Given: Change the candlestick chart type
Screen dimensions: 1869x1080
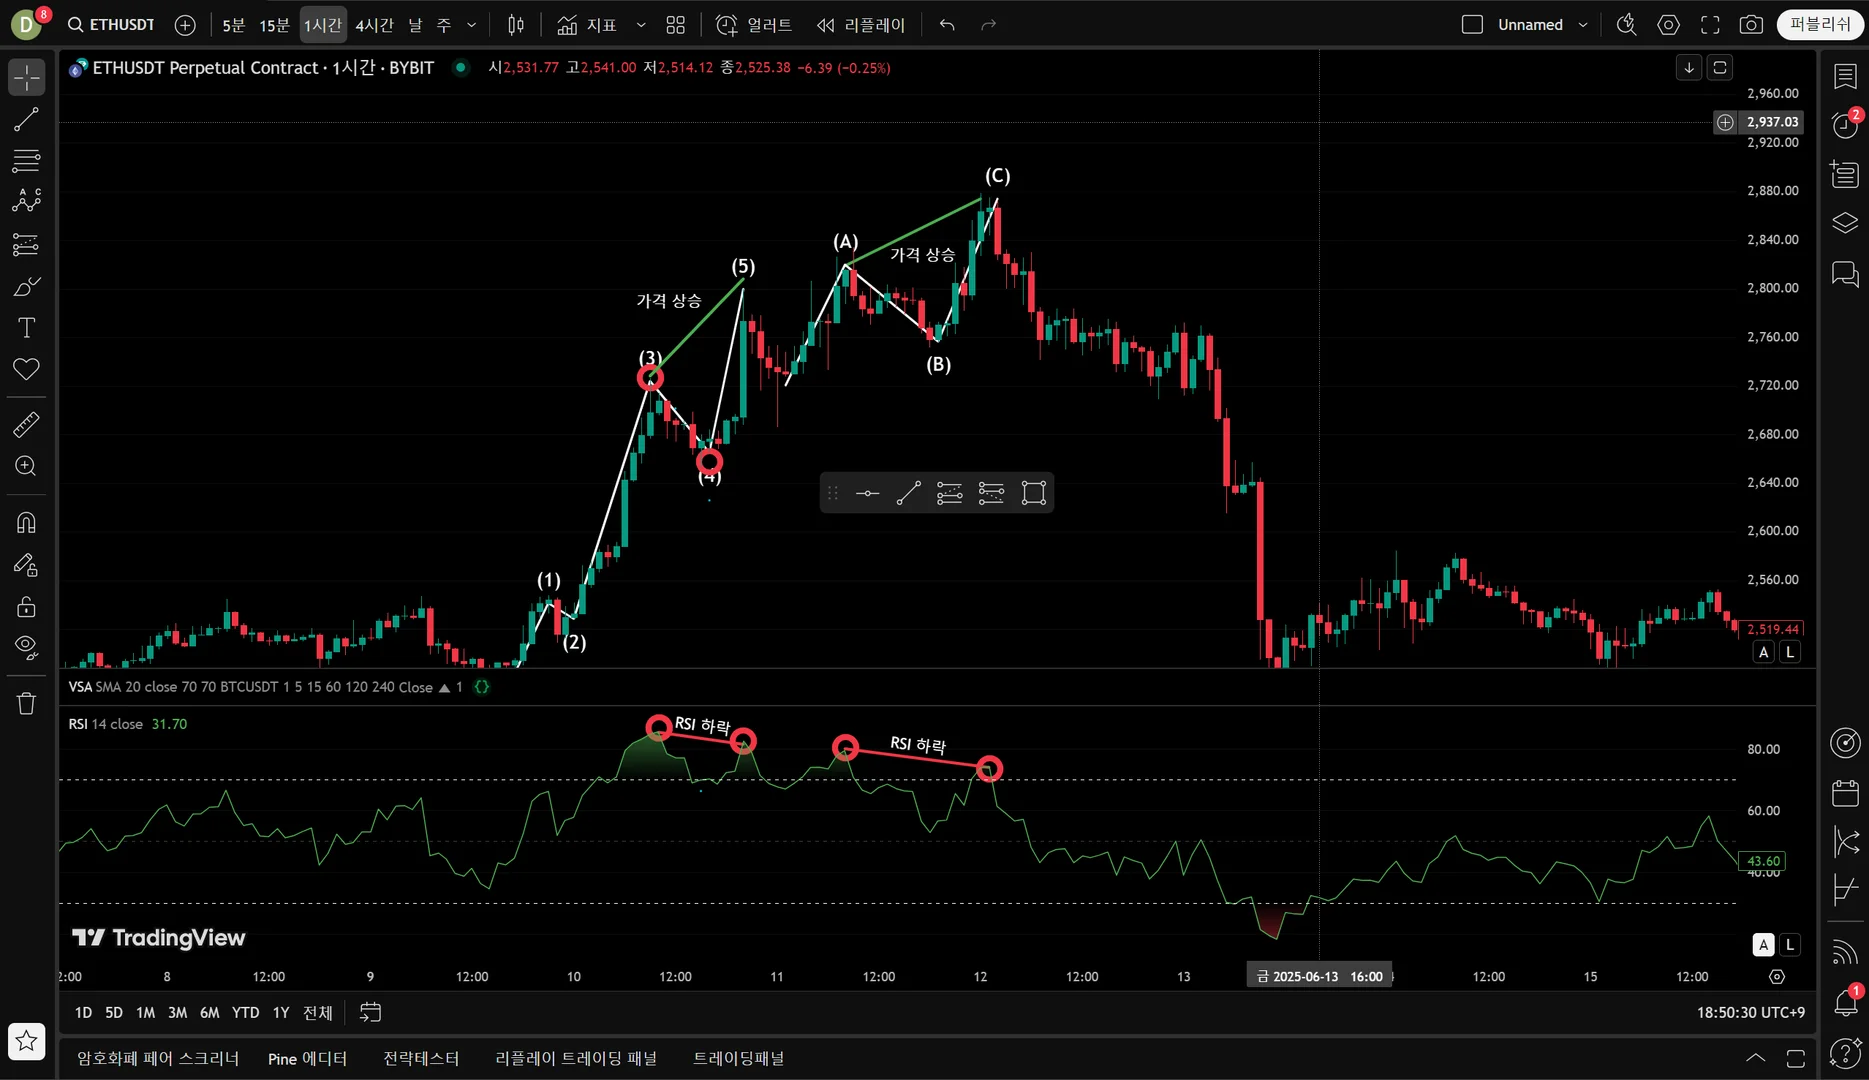Looking at the screenshot, I should (x=516, y=25).
